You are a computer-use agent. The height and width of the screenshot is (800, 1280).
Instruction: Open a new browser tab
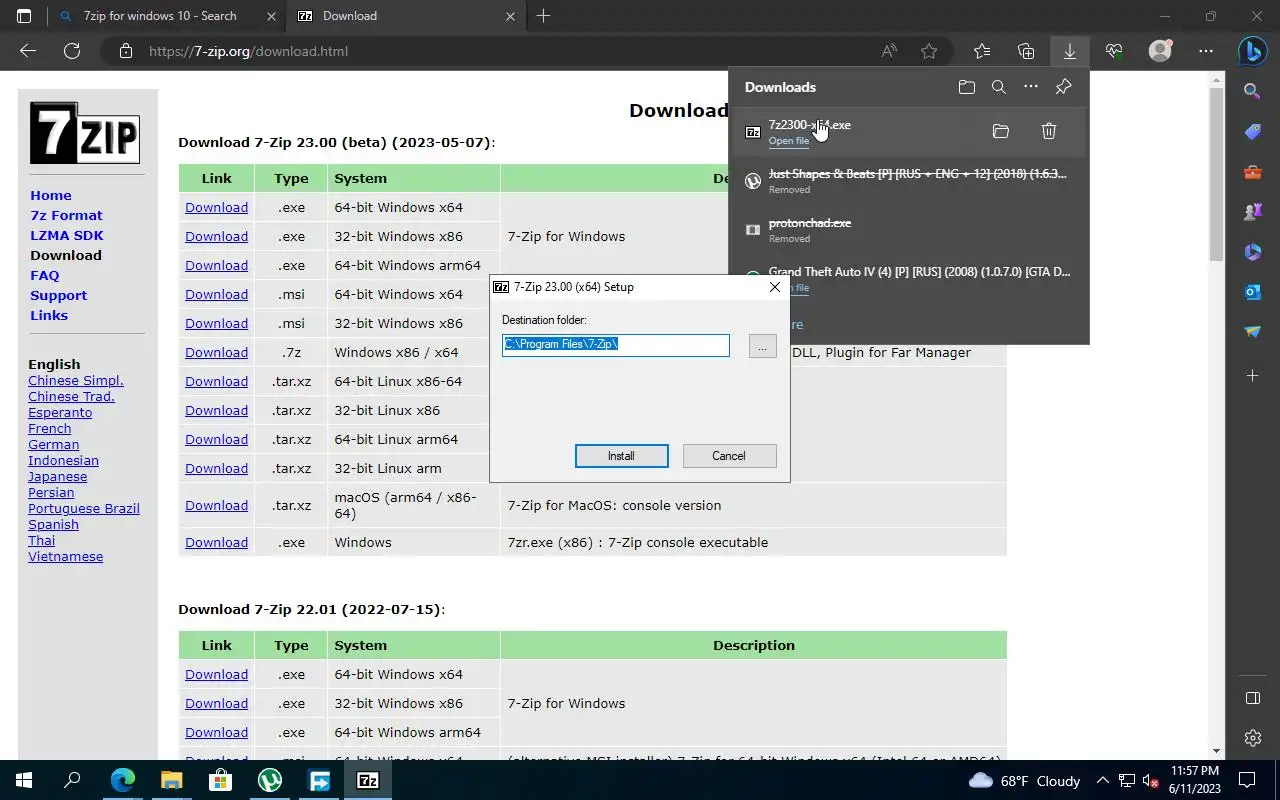click(x=543, y=16)
